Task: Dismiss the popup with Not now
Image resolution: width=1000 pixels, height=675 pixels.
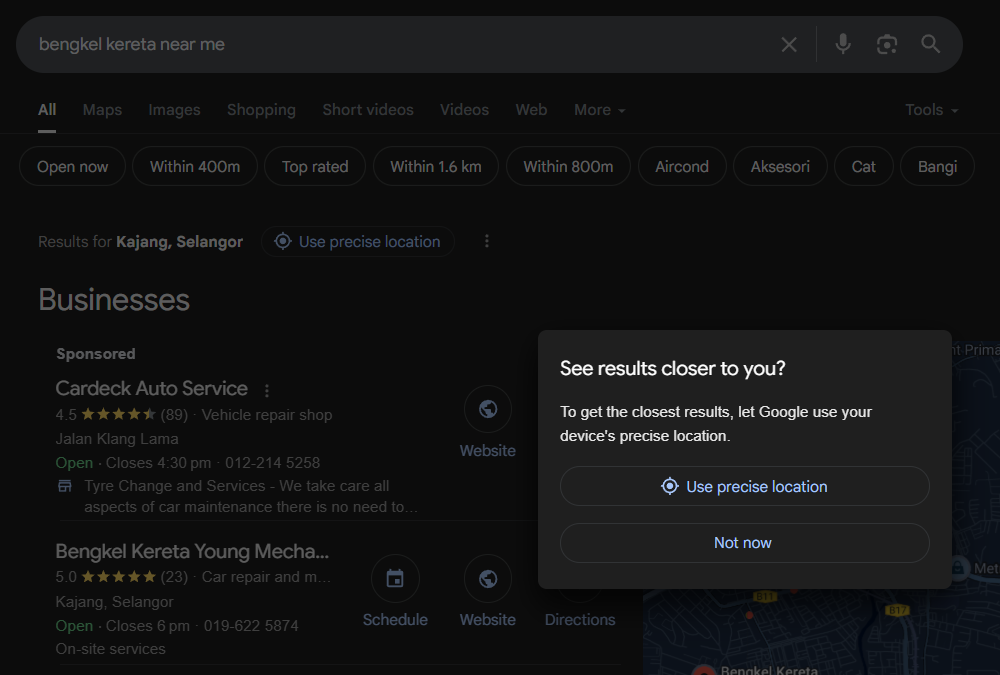Action: point(745,543)
